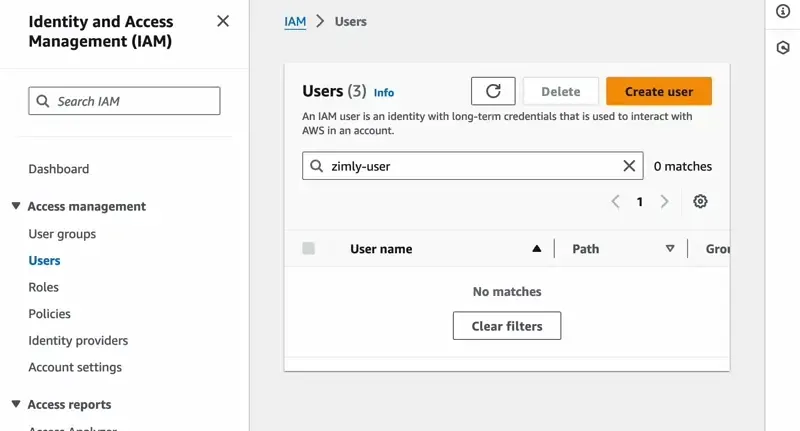Open Dashboard in the sidebar

pos(59,169)
